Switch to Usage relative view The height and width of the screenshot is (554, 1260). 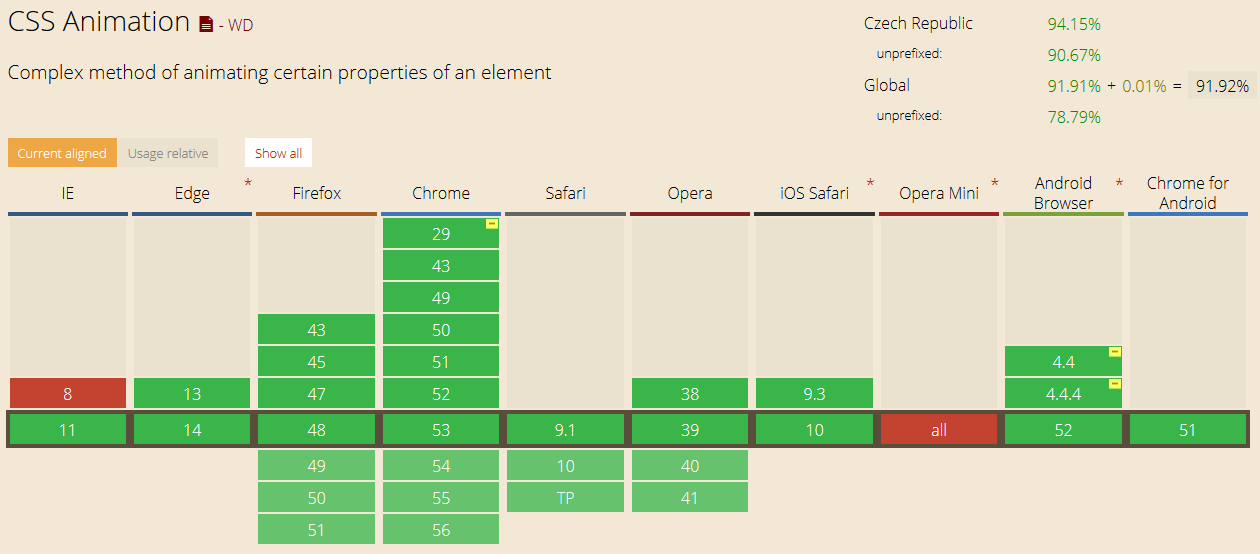coord(168,153)
